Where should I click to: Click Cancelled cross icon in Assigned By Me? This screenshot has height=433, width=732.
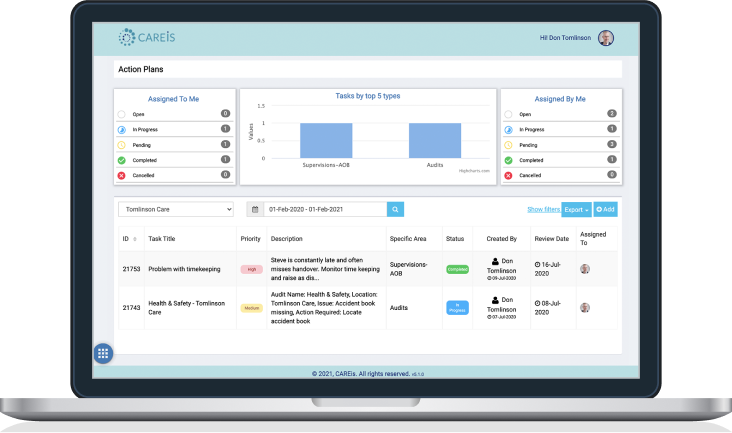click(x=508, y=175)
